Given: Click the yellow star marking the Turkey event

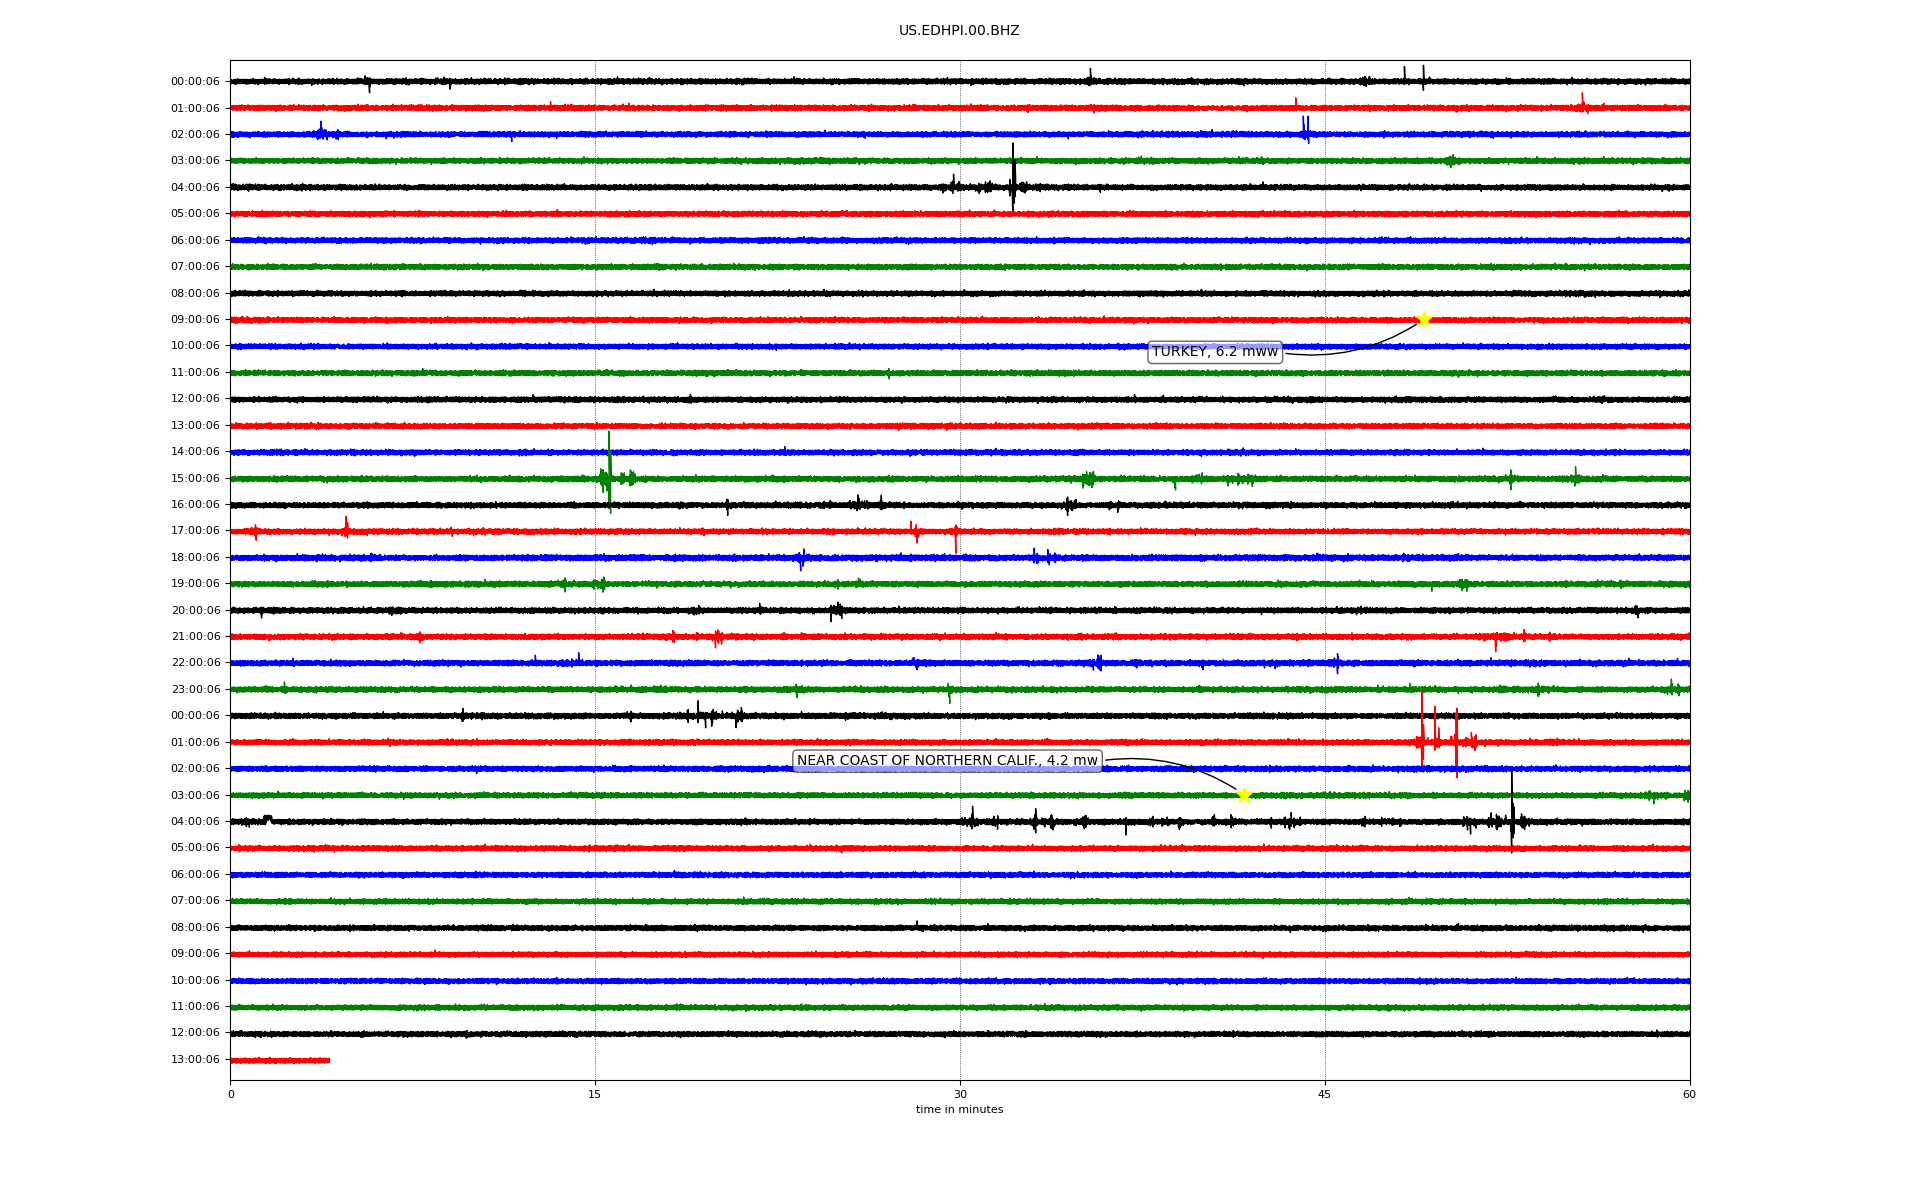Looking at the screenshot, I should click(x=1424, y=320).
